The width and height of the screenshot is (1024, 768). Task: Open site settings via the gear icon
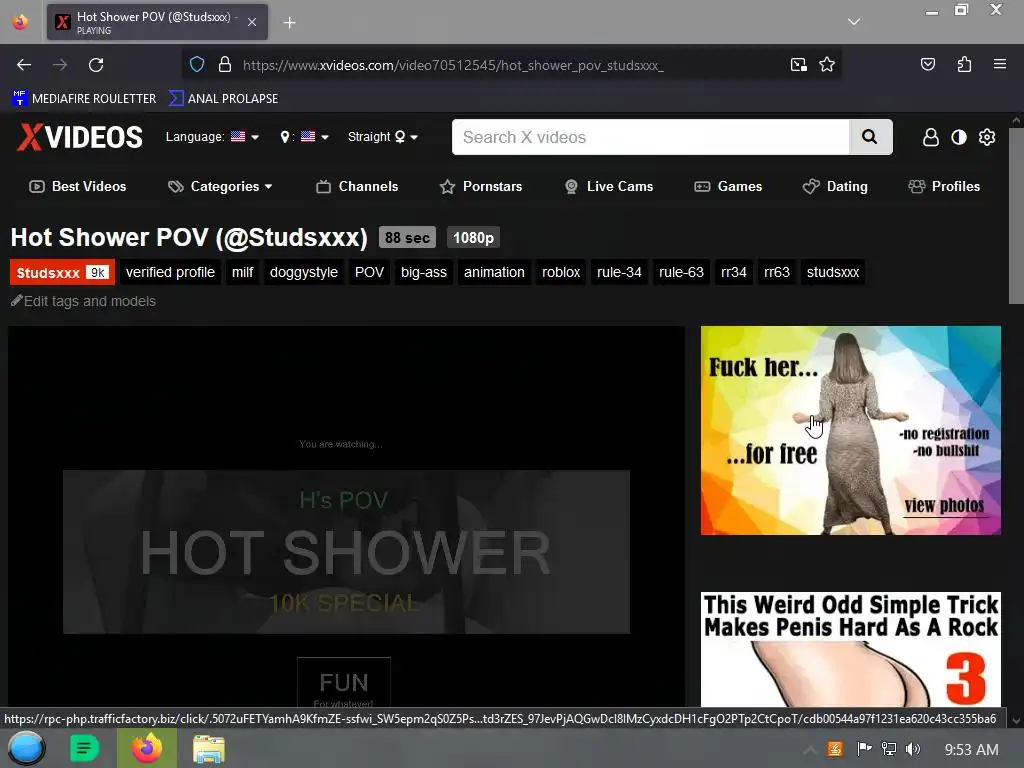point(987,137)
